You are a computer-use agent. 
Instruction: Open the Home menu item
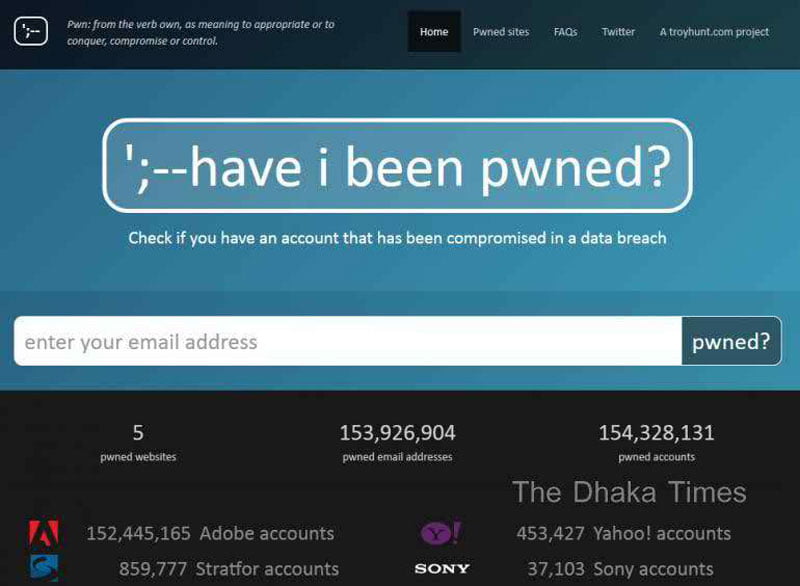tap(434, 32)
